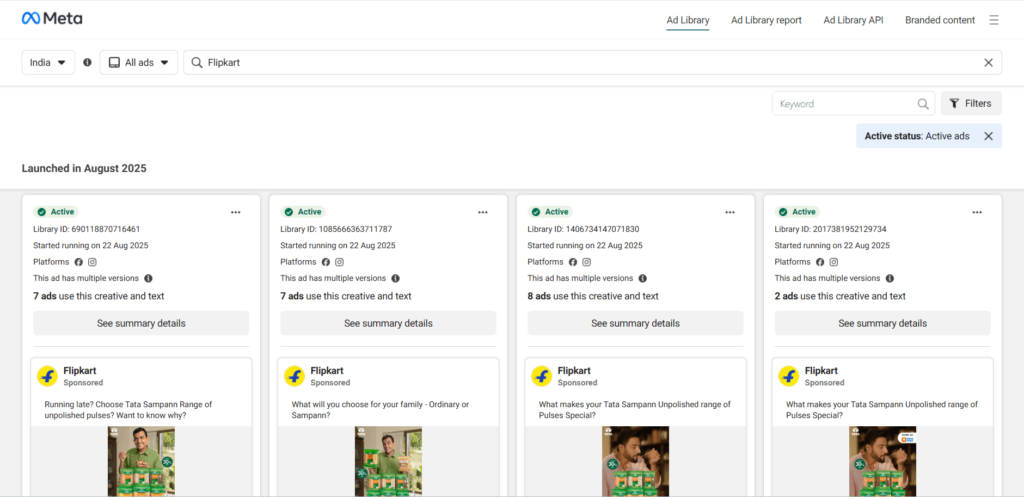See summary details for ad 1085666363711787
The width and height of the screenshot is (1024, 497).
pyautogui.click(x=389, y=323)
